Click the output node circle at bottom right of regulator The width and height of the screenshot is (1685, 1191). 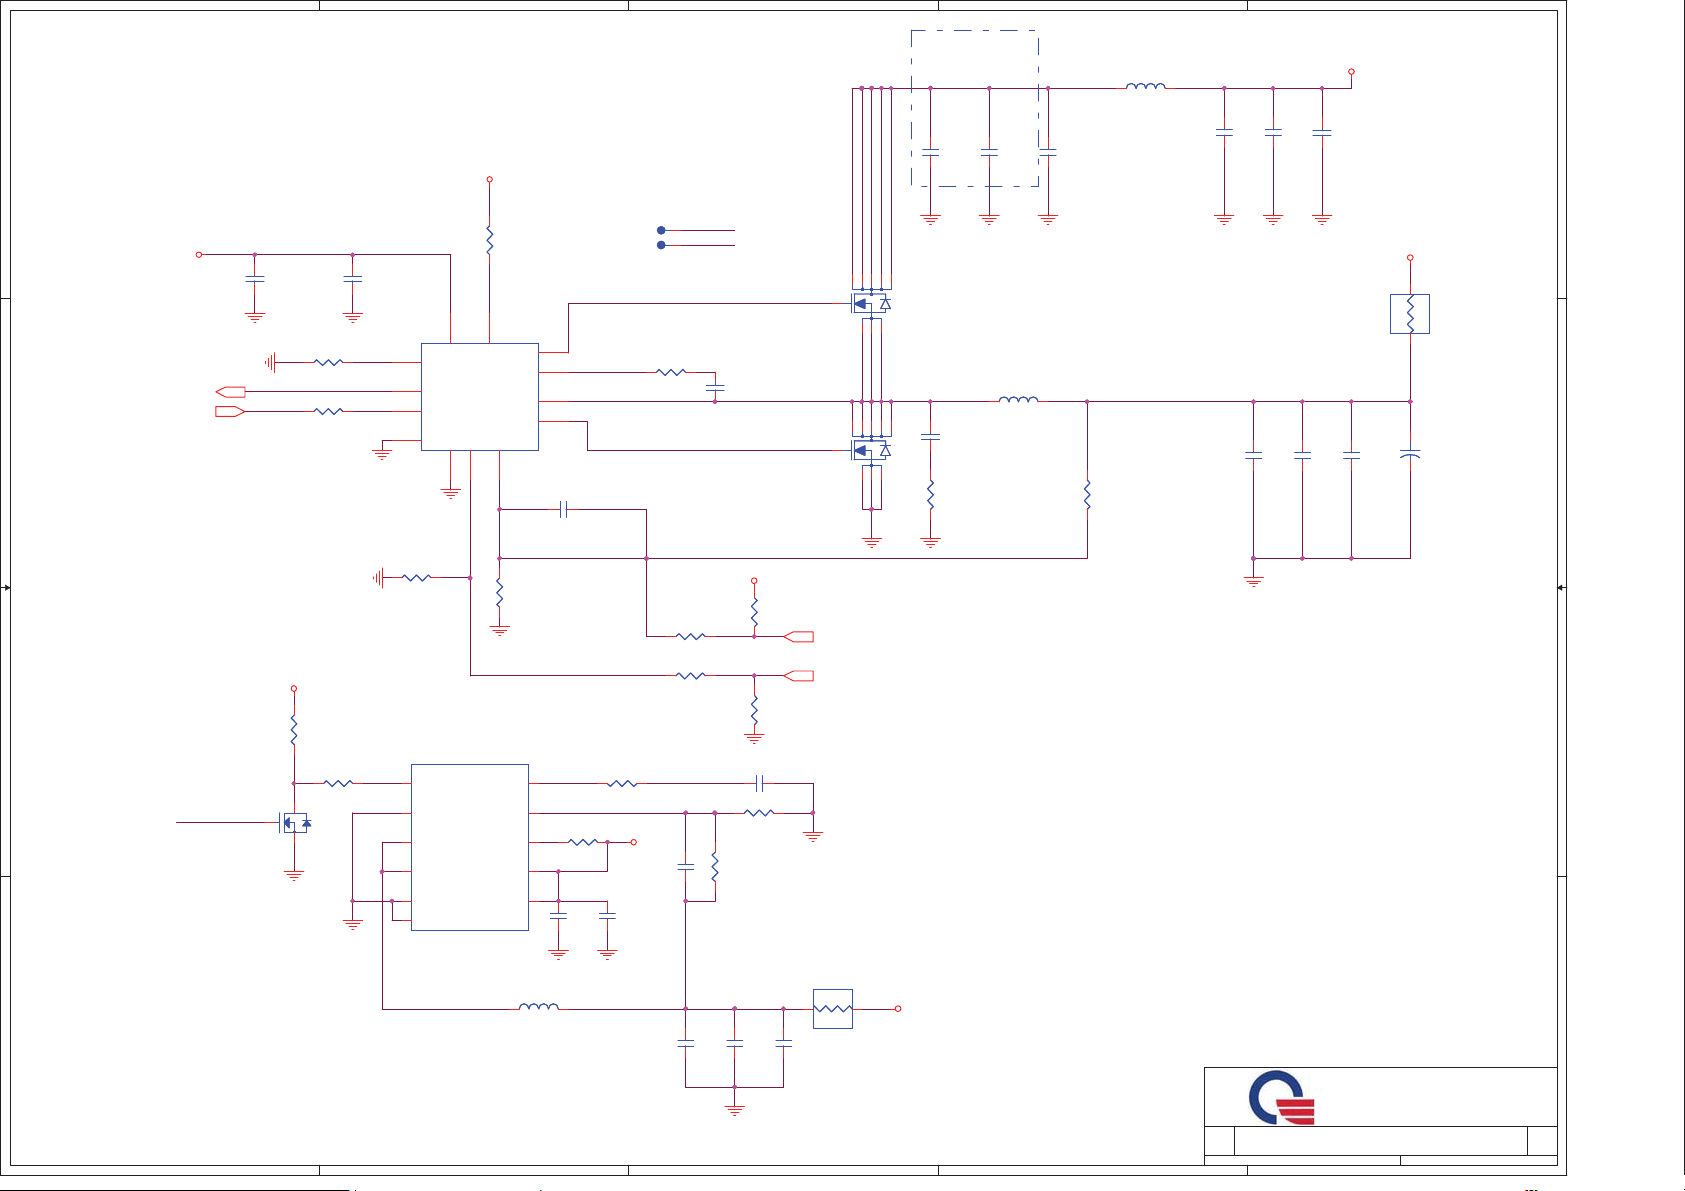(x=898, y=1009)
